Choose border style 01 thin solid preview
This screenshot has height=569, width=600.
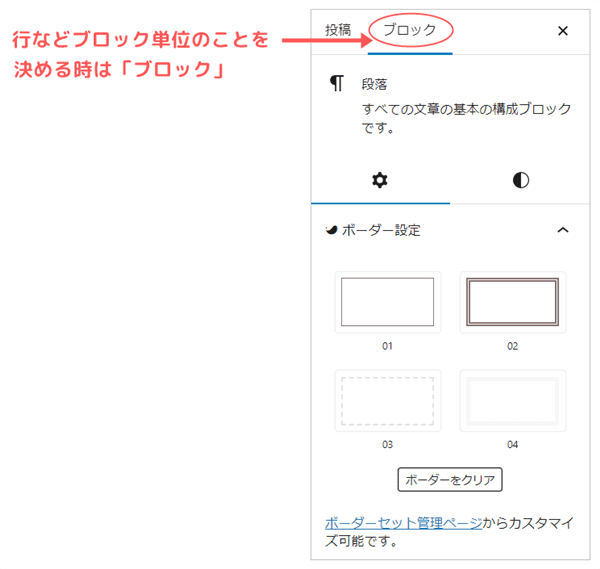[387, 302]
